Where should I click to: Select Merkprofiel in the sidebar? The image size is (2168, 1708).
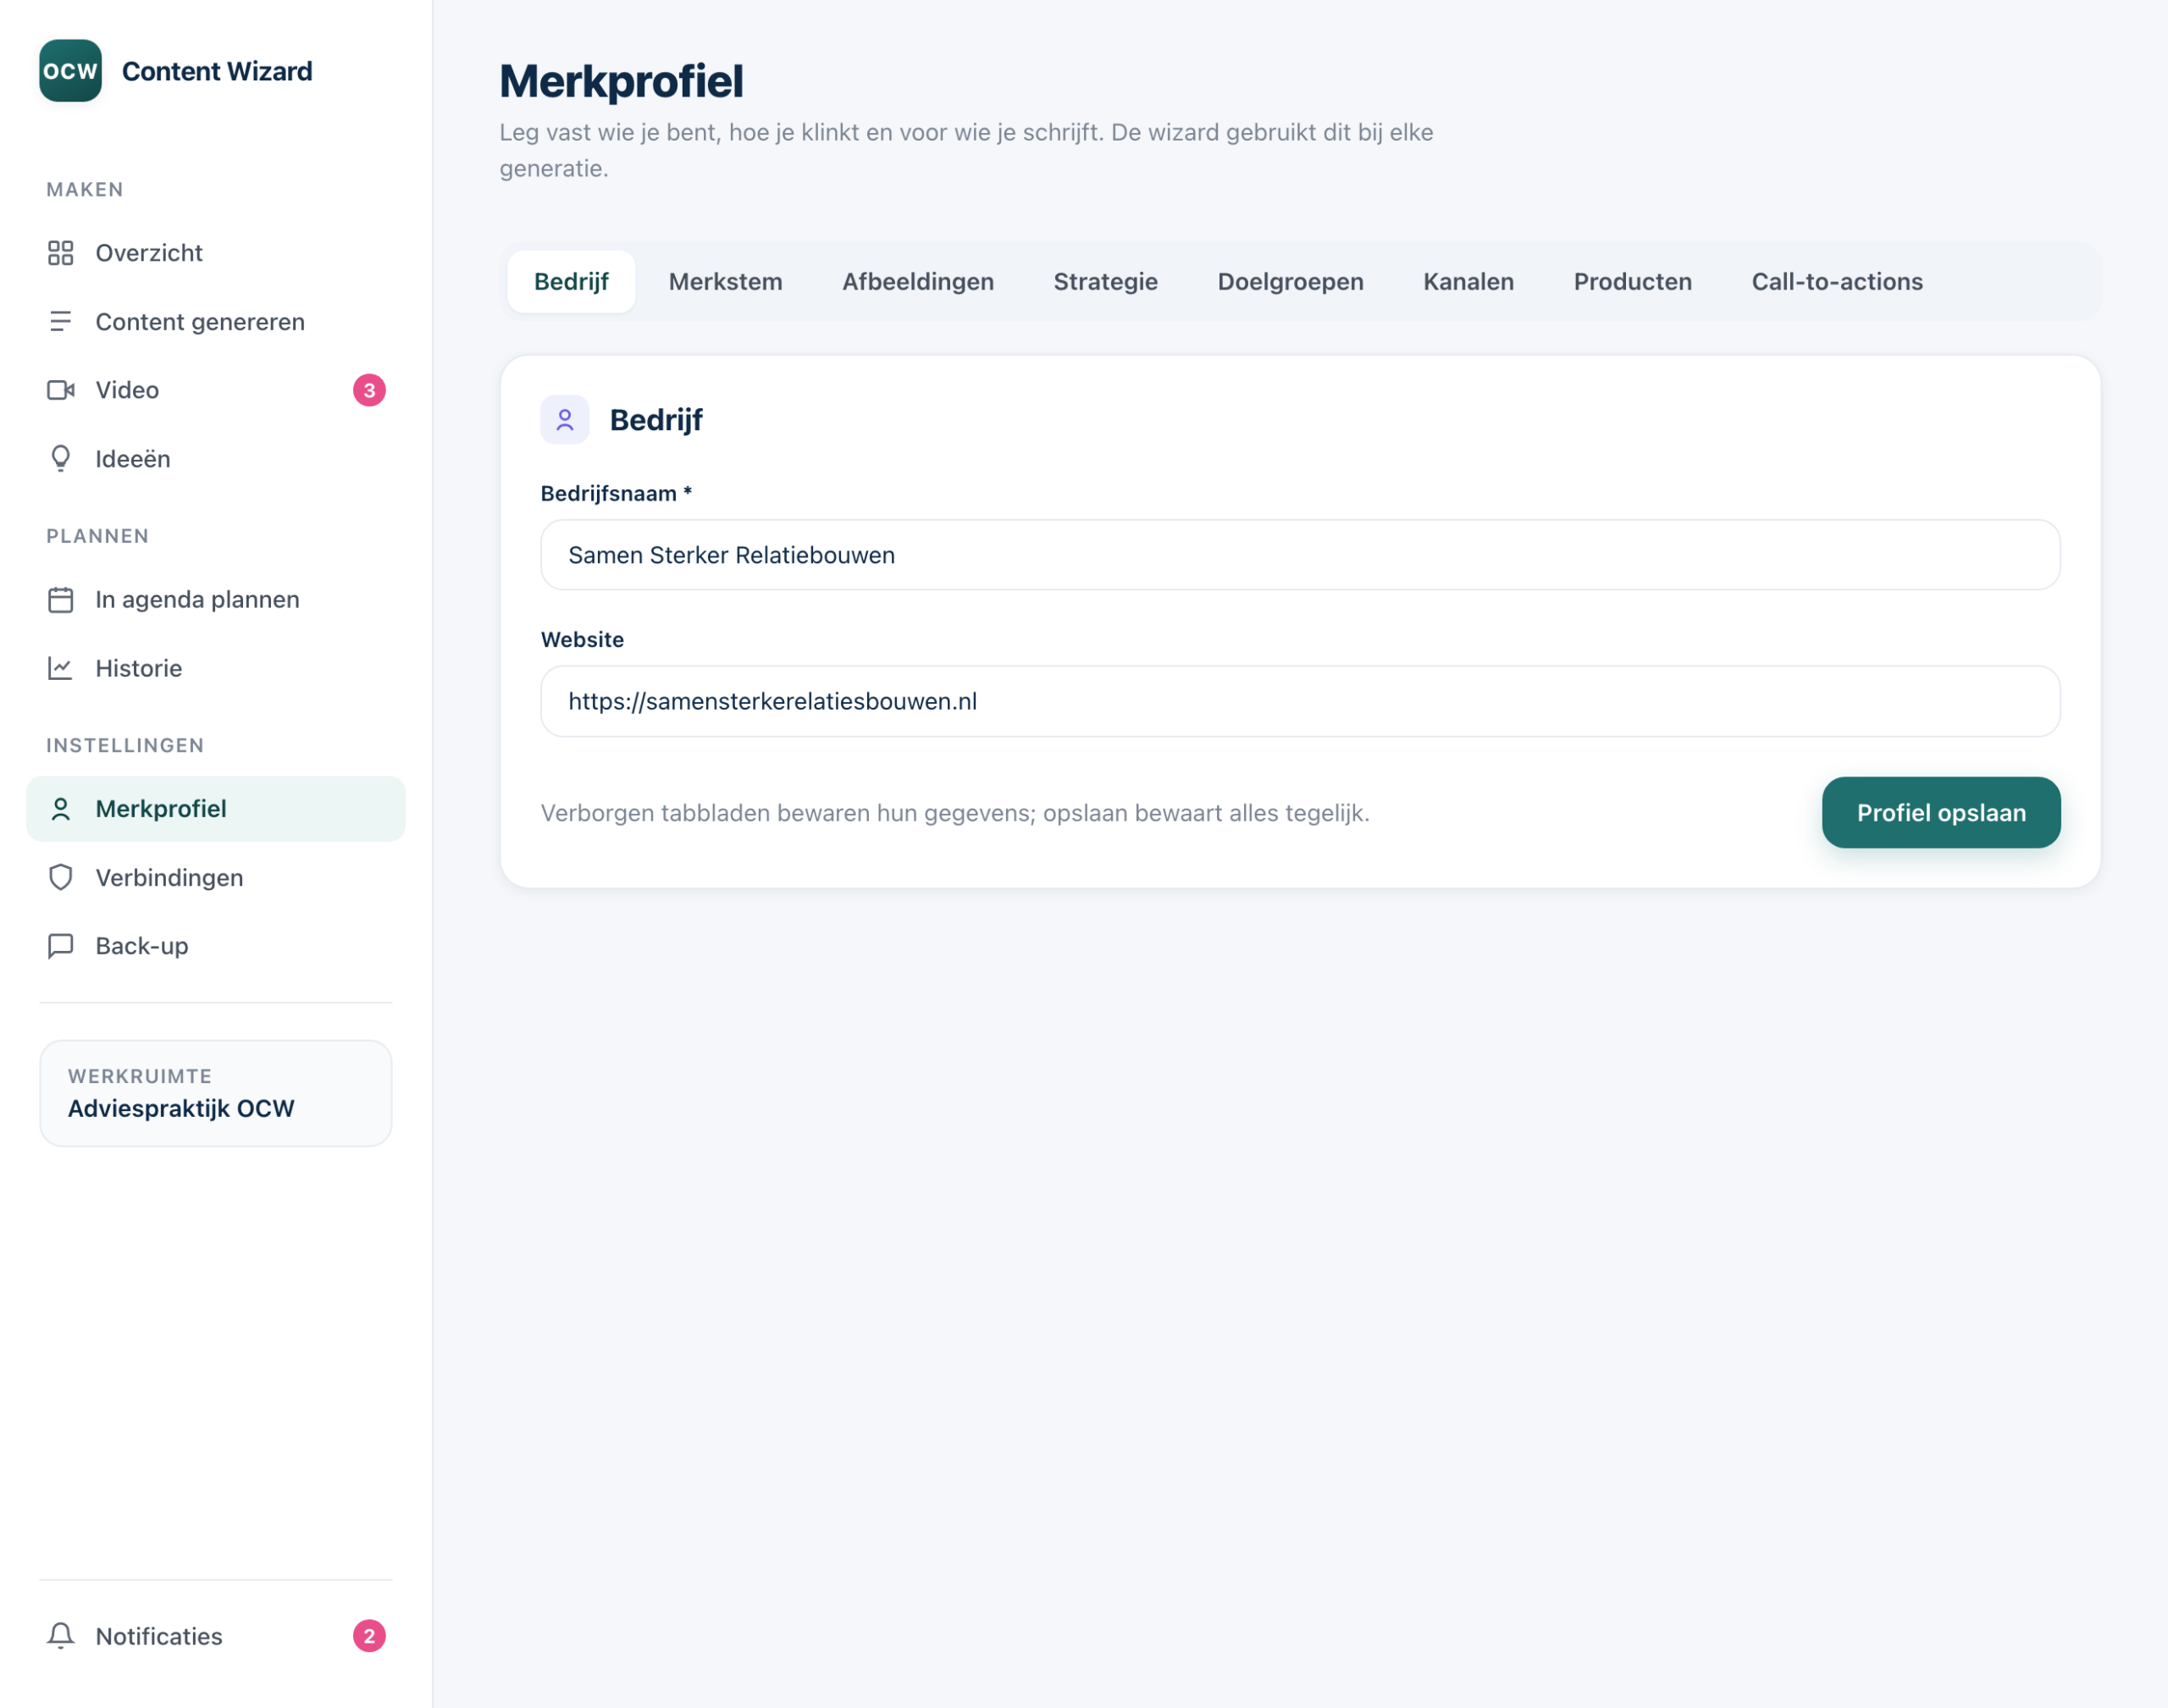pos(216,809)
